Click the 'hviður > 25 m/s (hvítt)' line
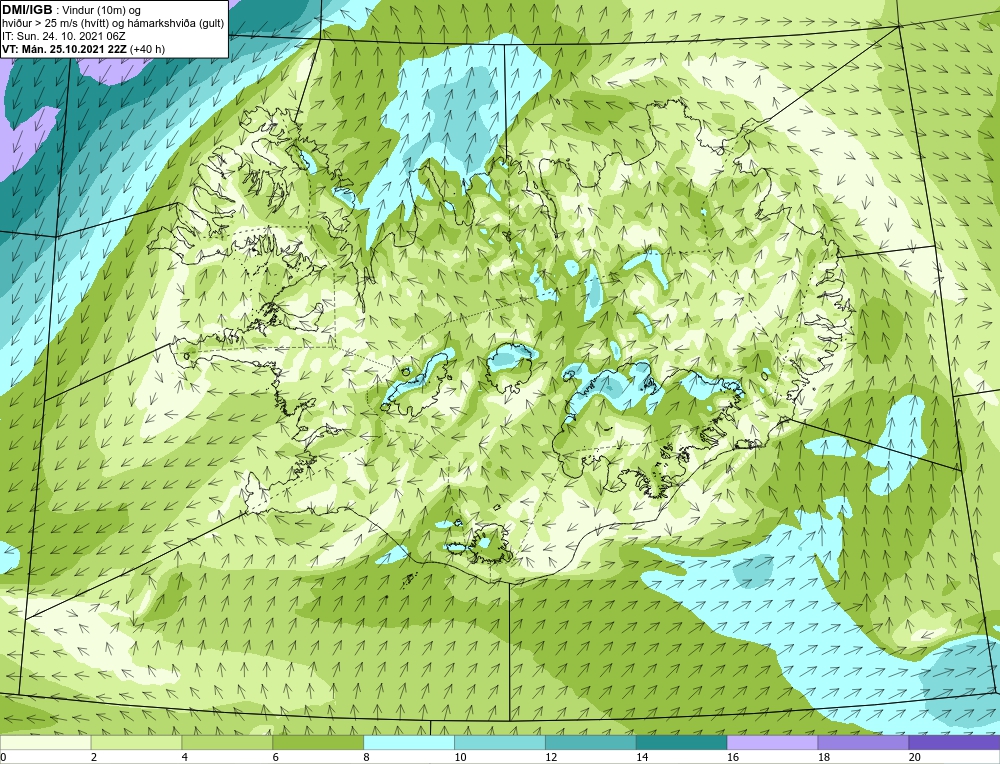This screenshot has width=1000, height=764. (56, 24)
